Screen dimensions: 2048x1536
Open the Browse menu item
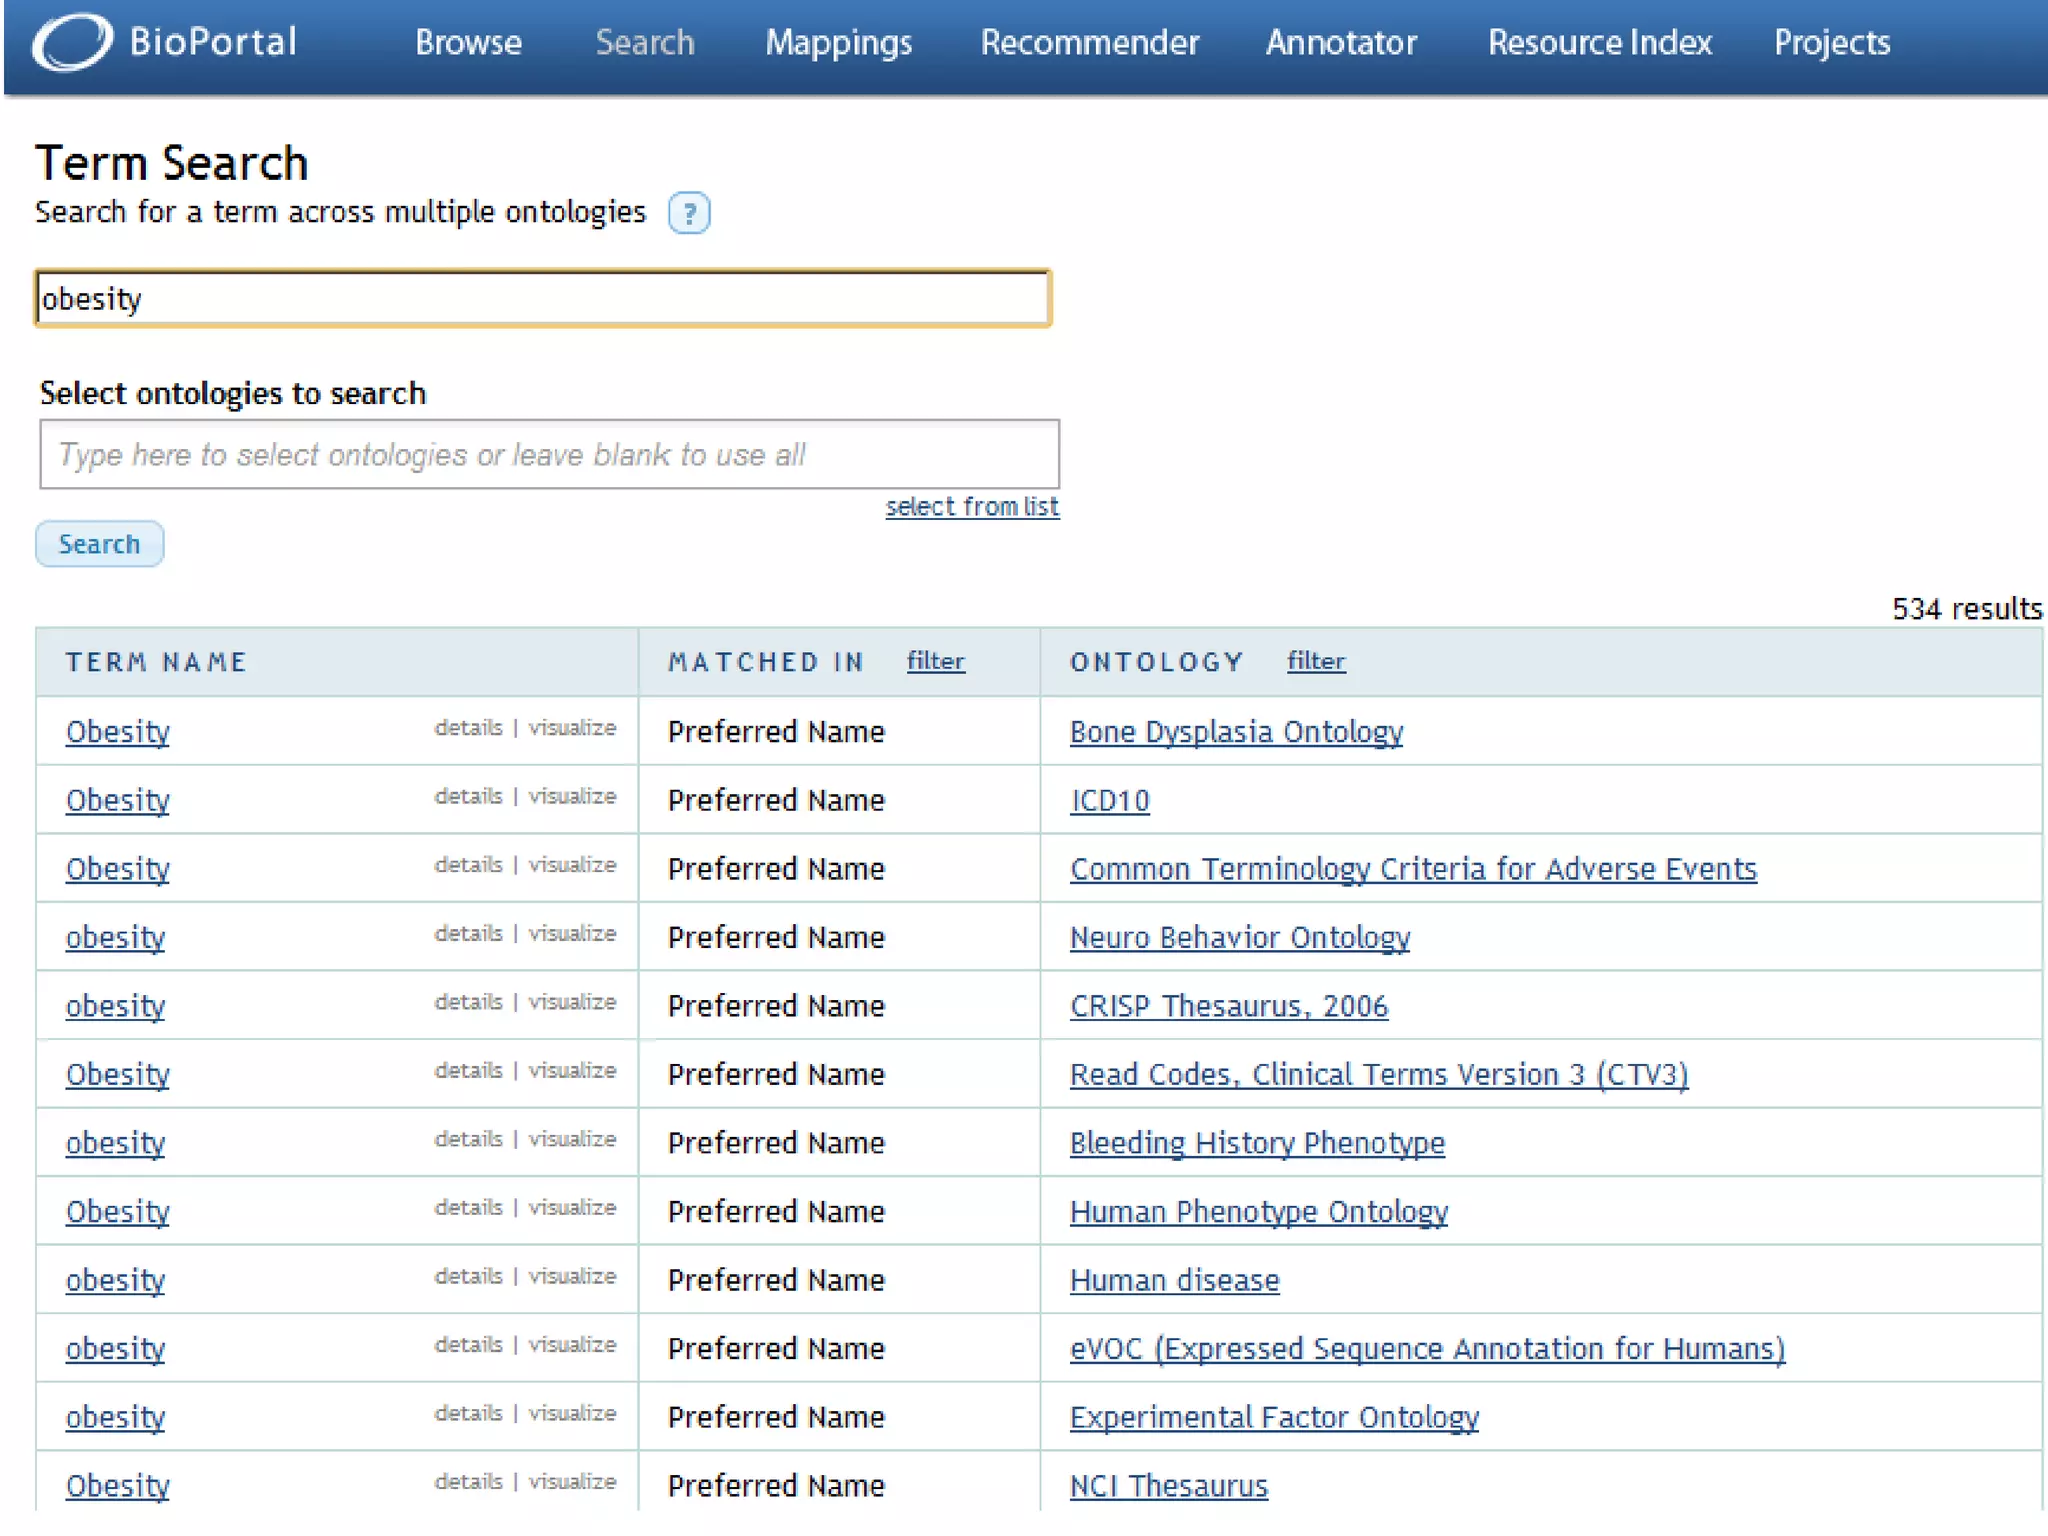click(468, 43)
